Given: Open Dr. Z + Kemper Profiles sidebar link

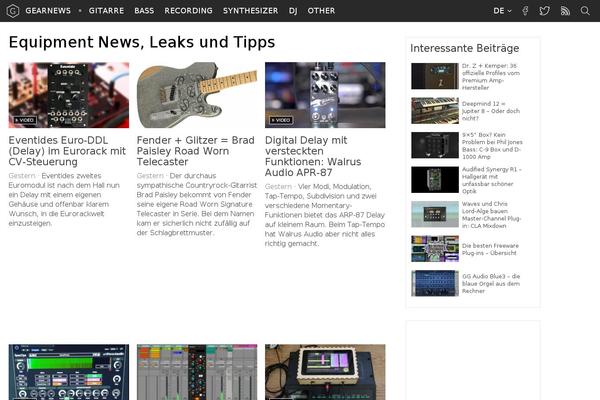Looking at the screenshot, I should (x=491, y=77).
